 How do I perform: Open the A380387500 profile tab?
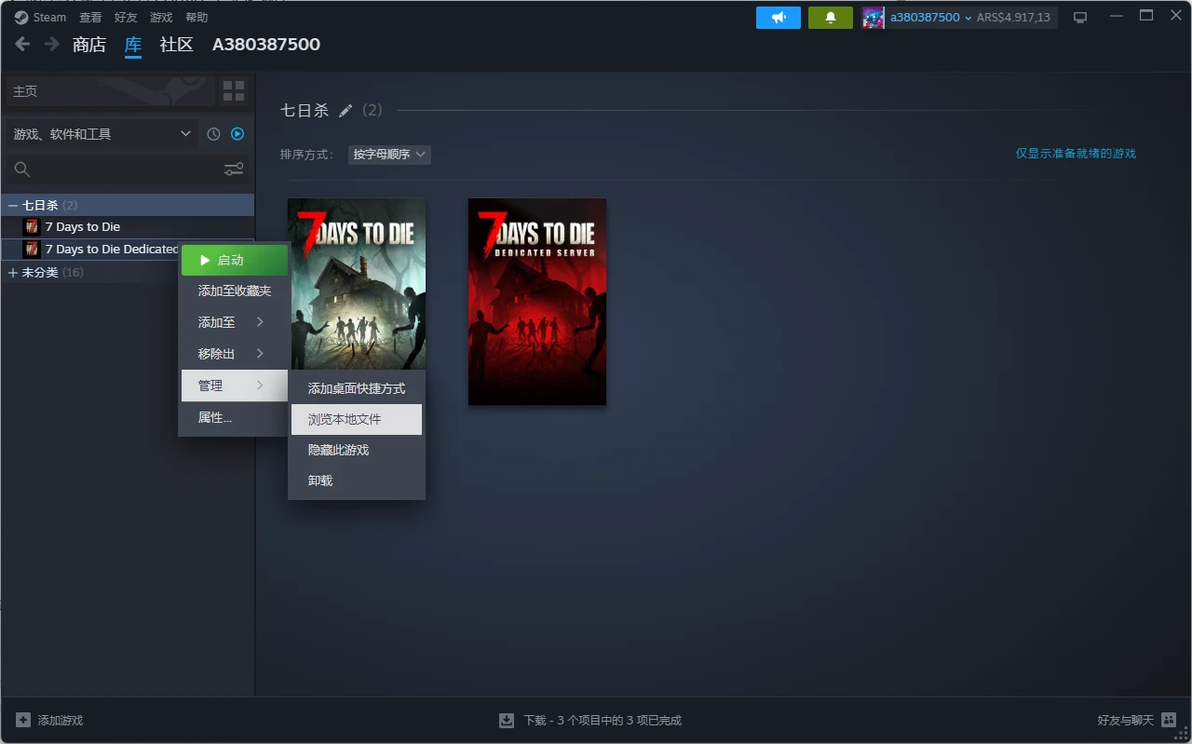[x=266, y=45]
